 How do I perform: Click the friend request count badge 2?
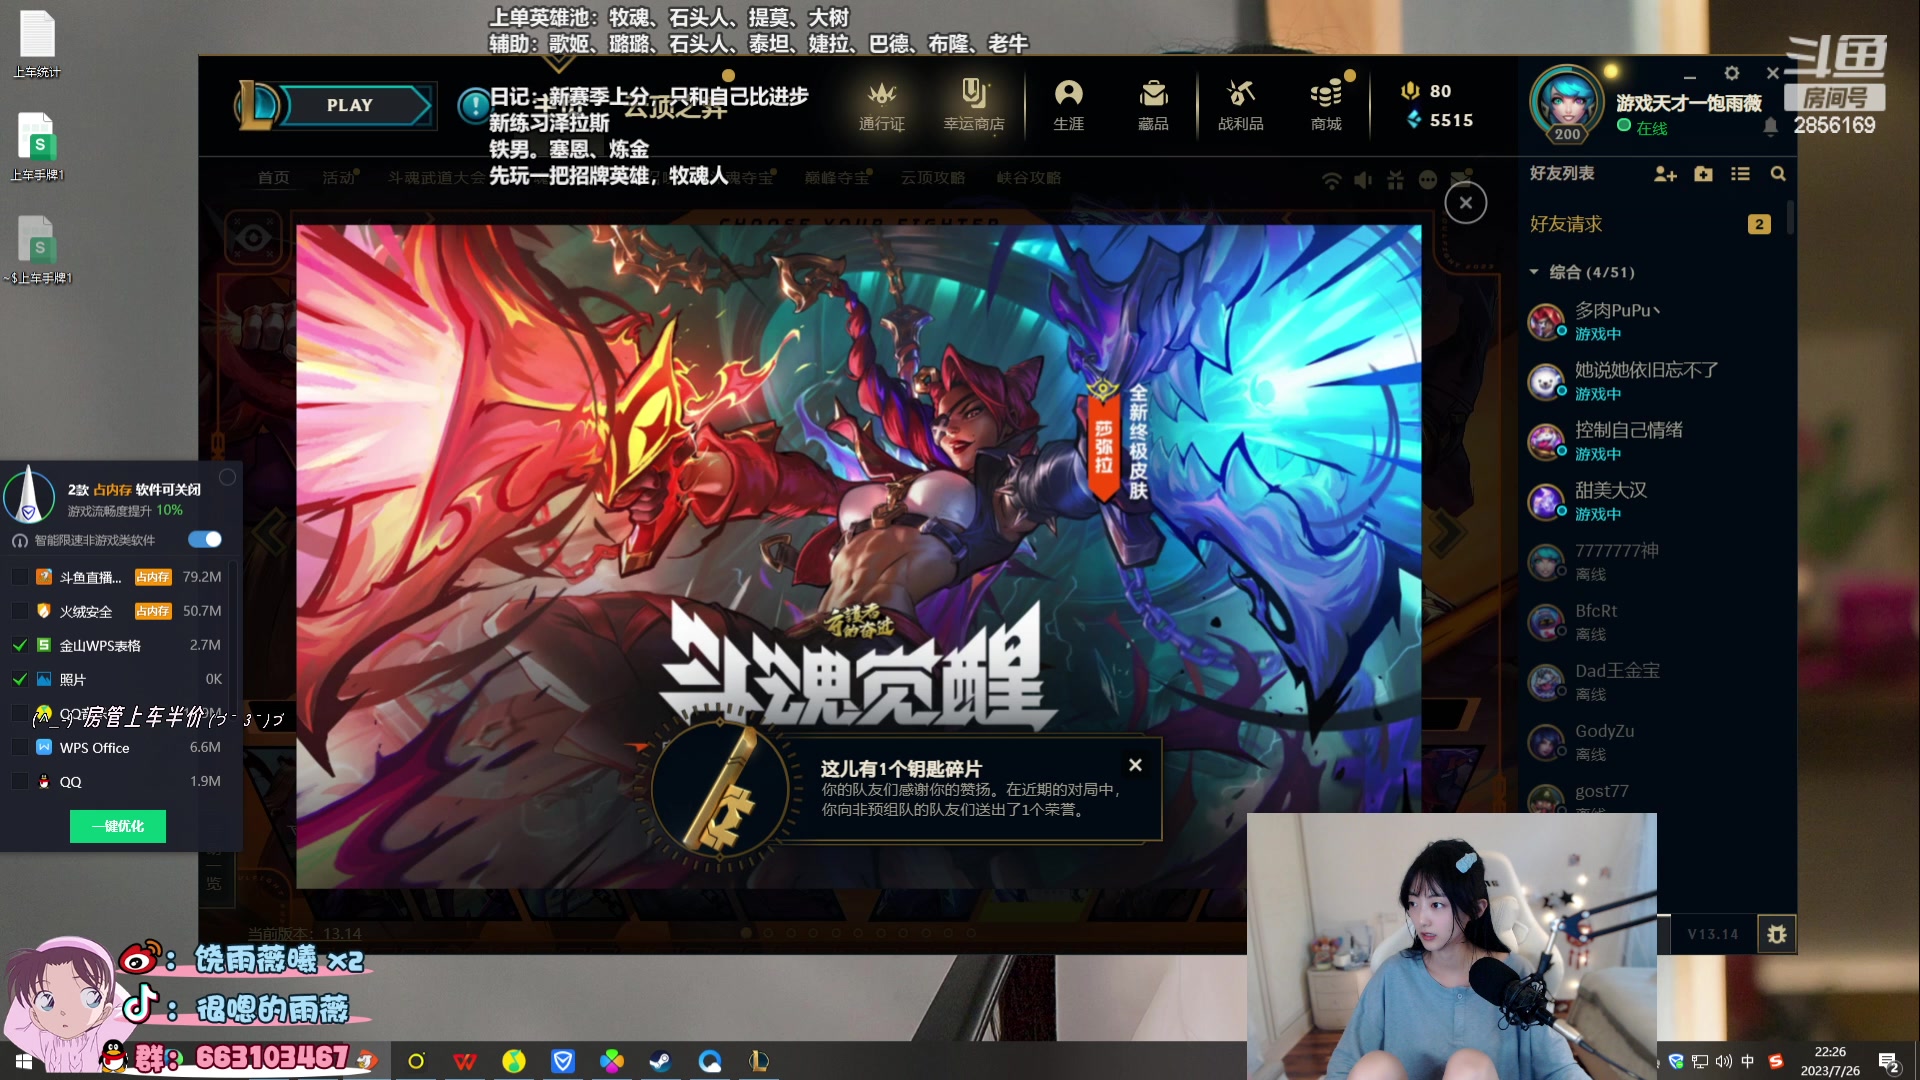[x=1759, y=224]
